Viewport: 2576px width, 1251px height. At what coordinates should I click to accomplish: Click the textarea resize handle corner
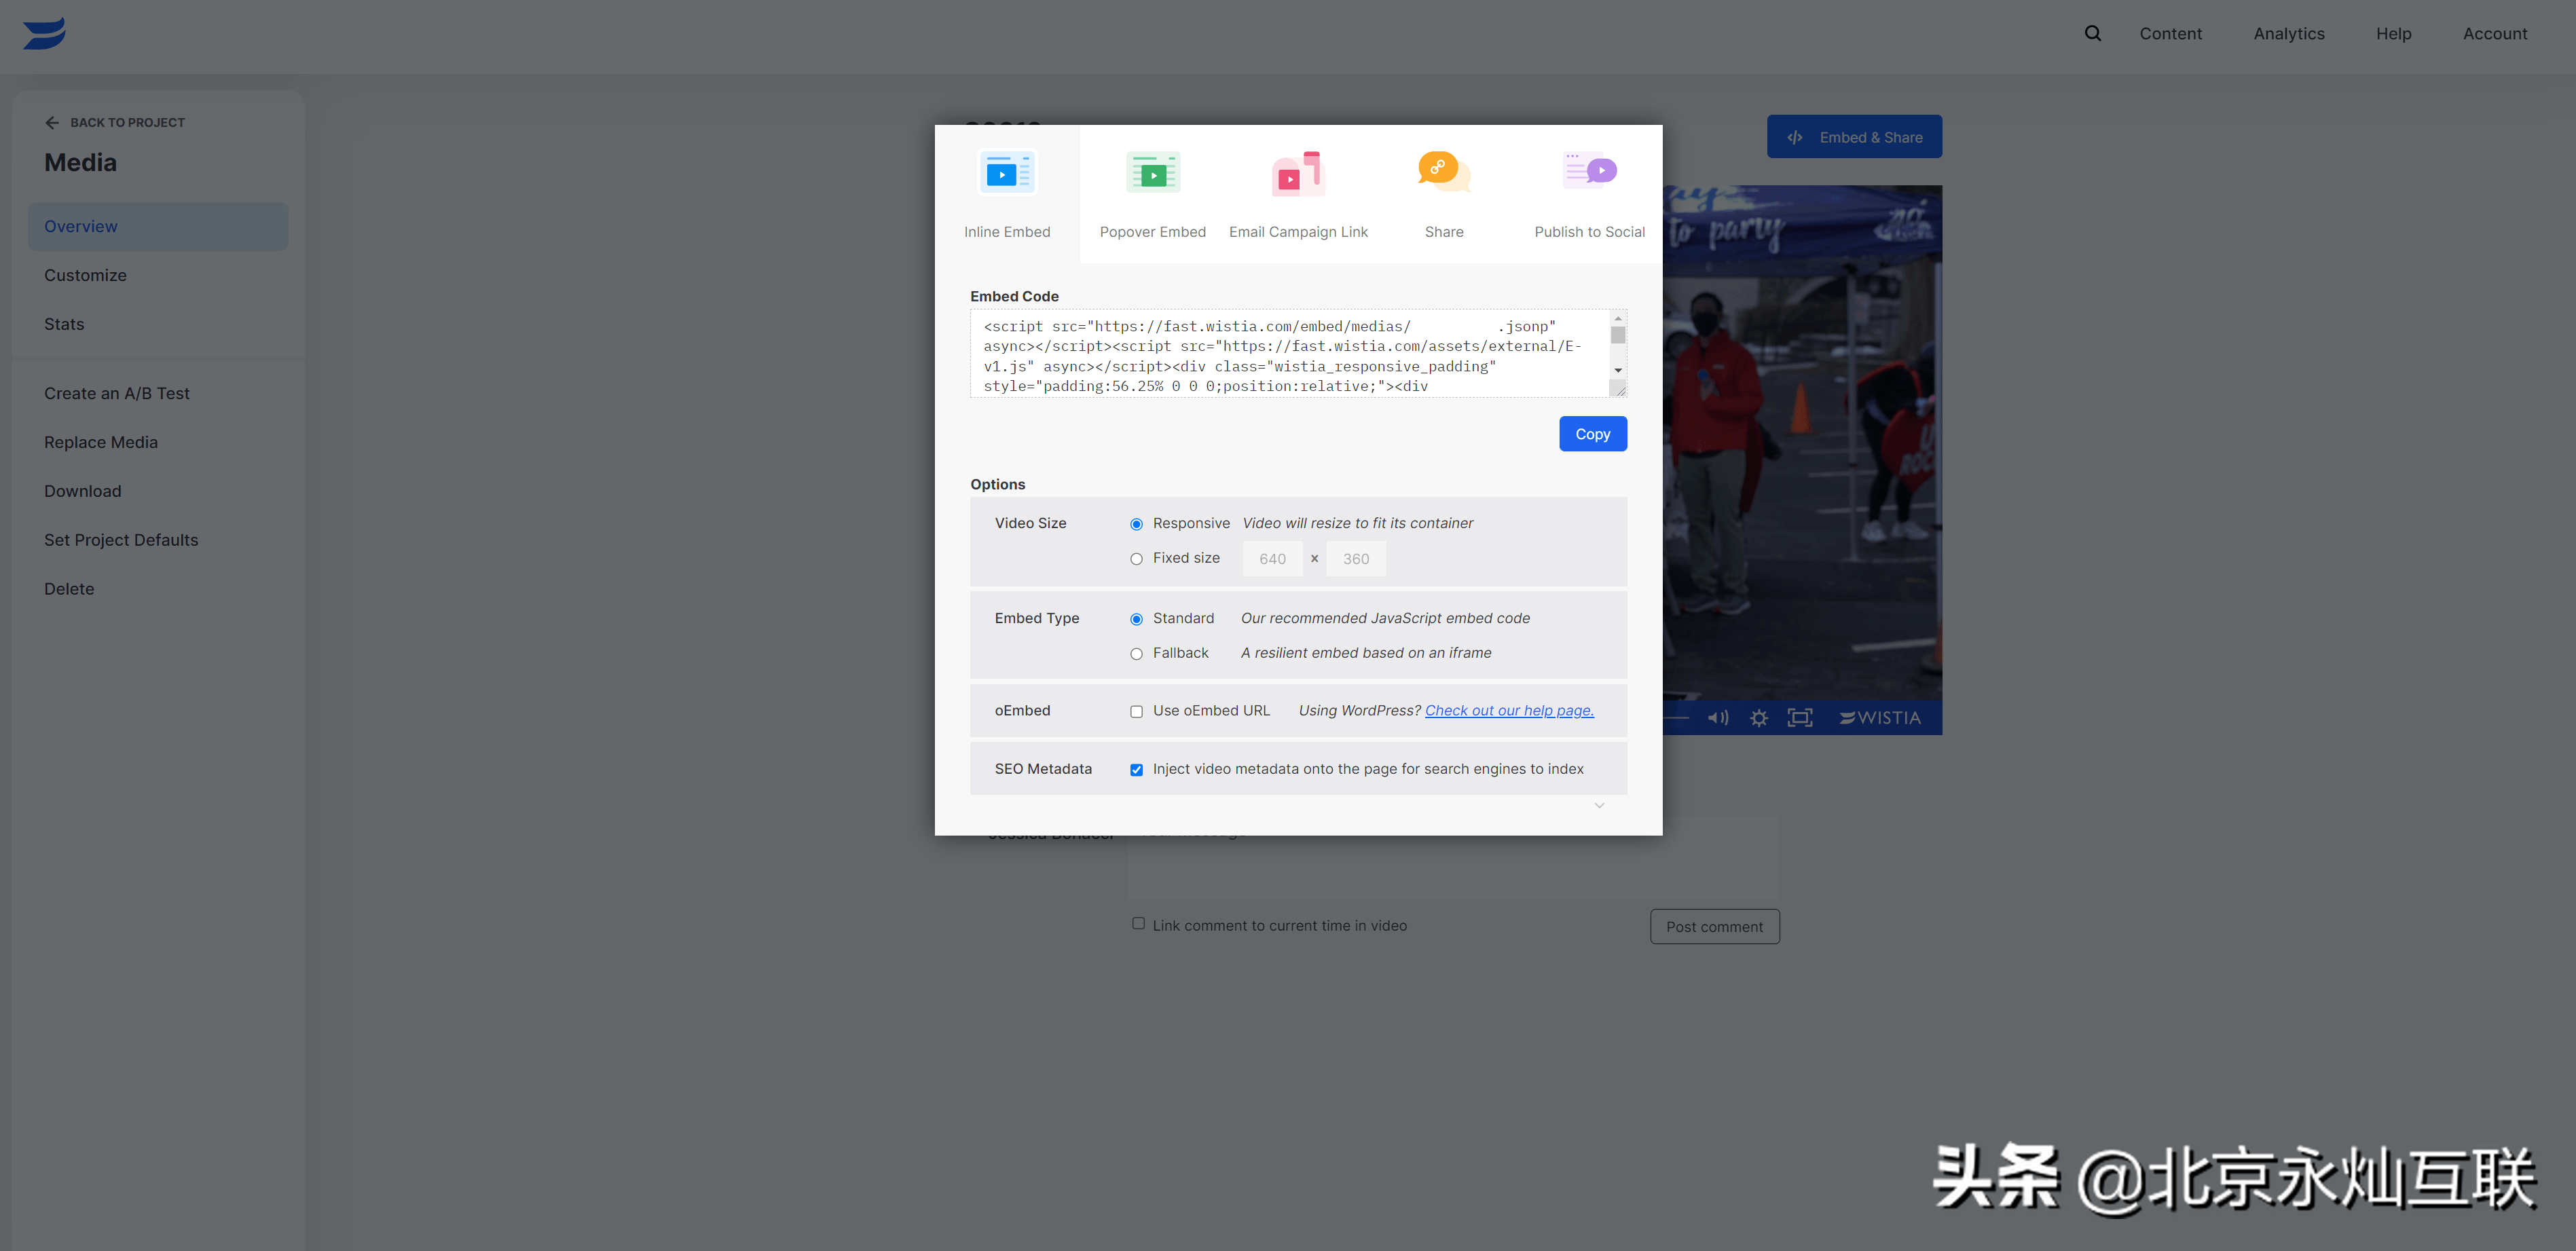click(x=1619, y=390)
